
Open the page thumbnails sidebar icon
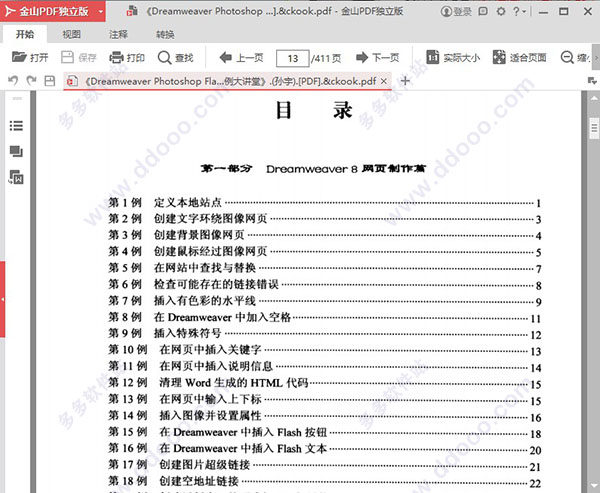[16, 151]
